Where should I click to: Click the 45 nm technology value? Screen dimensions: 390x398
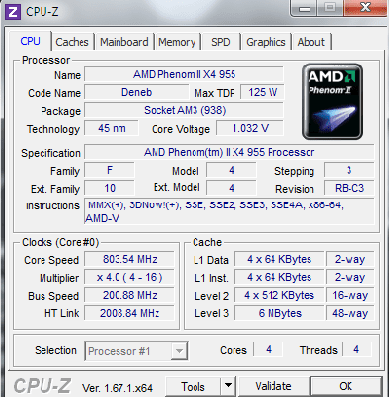pos(112,128)
